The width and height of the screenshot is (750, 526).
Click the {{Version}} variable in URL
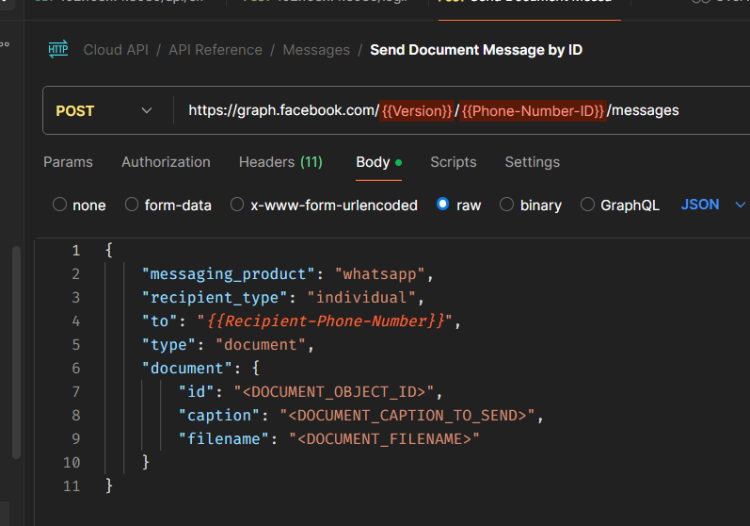[x=417, y=111]
